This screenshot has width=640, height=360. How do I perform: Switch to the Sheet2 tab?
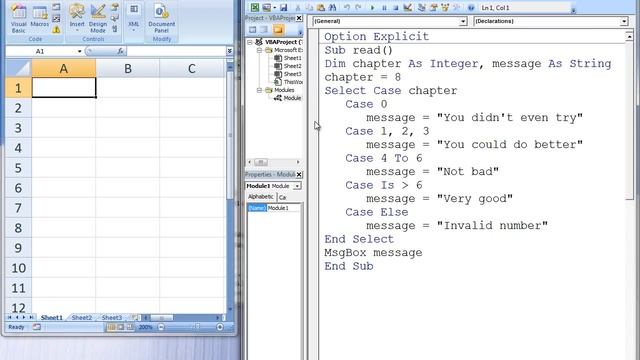click(x=82, y=317)
